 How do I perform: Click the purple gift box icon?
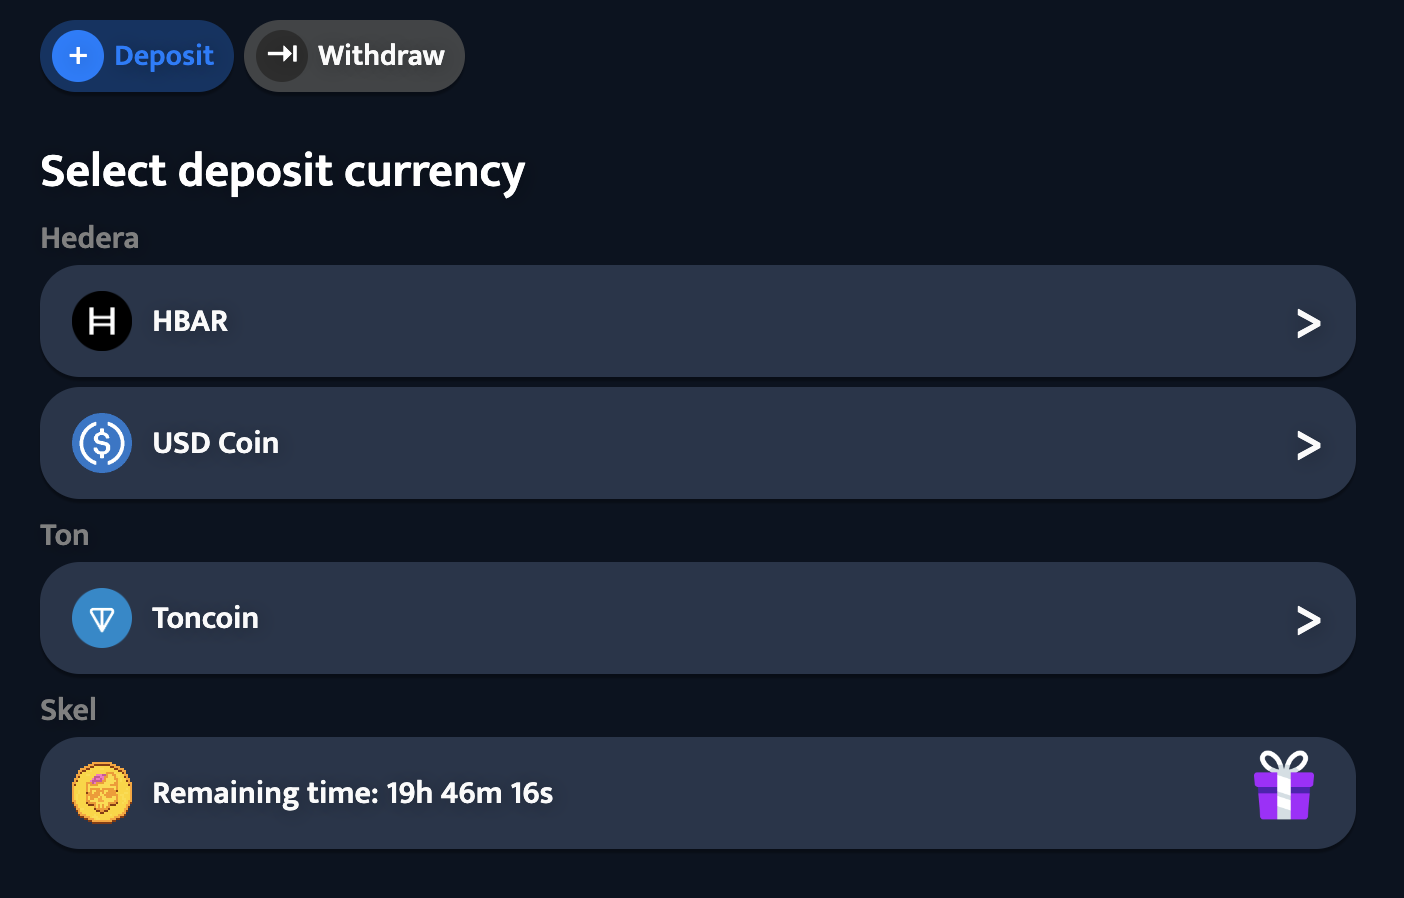1284,786
